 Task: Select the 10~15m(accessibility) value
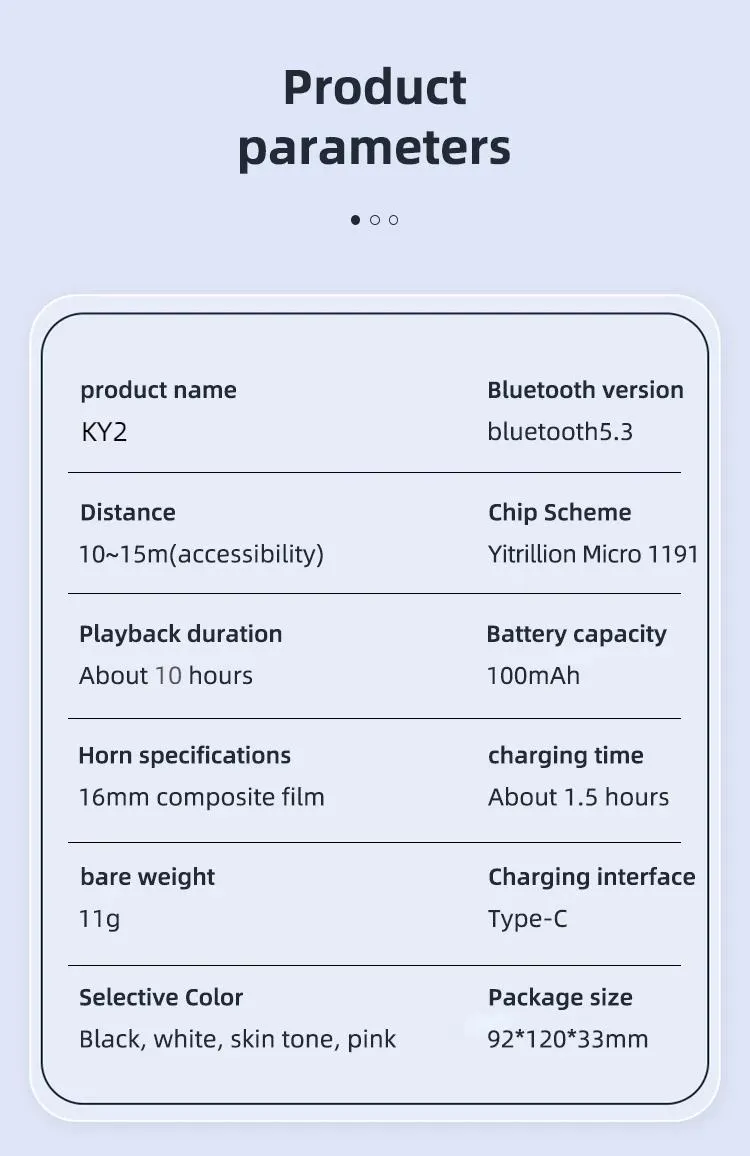pyautogui.click(x=201, y=554)
